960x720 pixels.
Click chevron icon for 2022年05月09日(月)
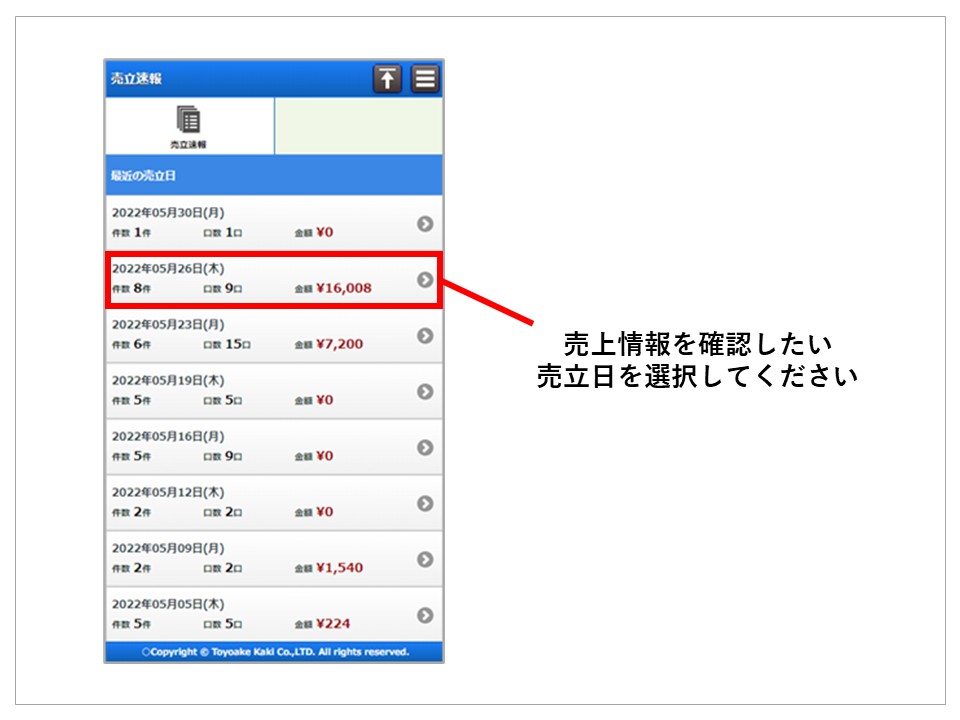[425, 559]
